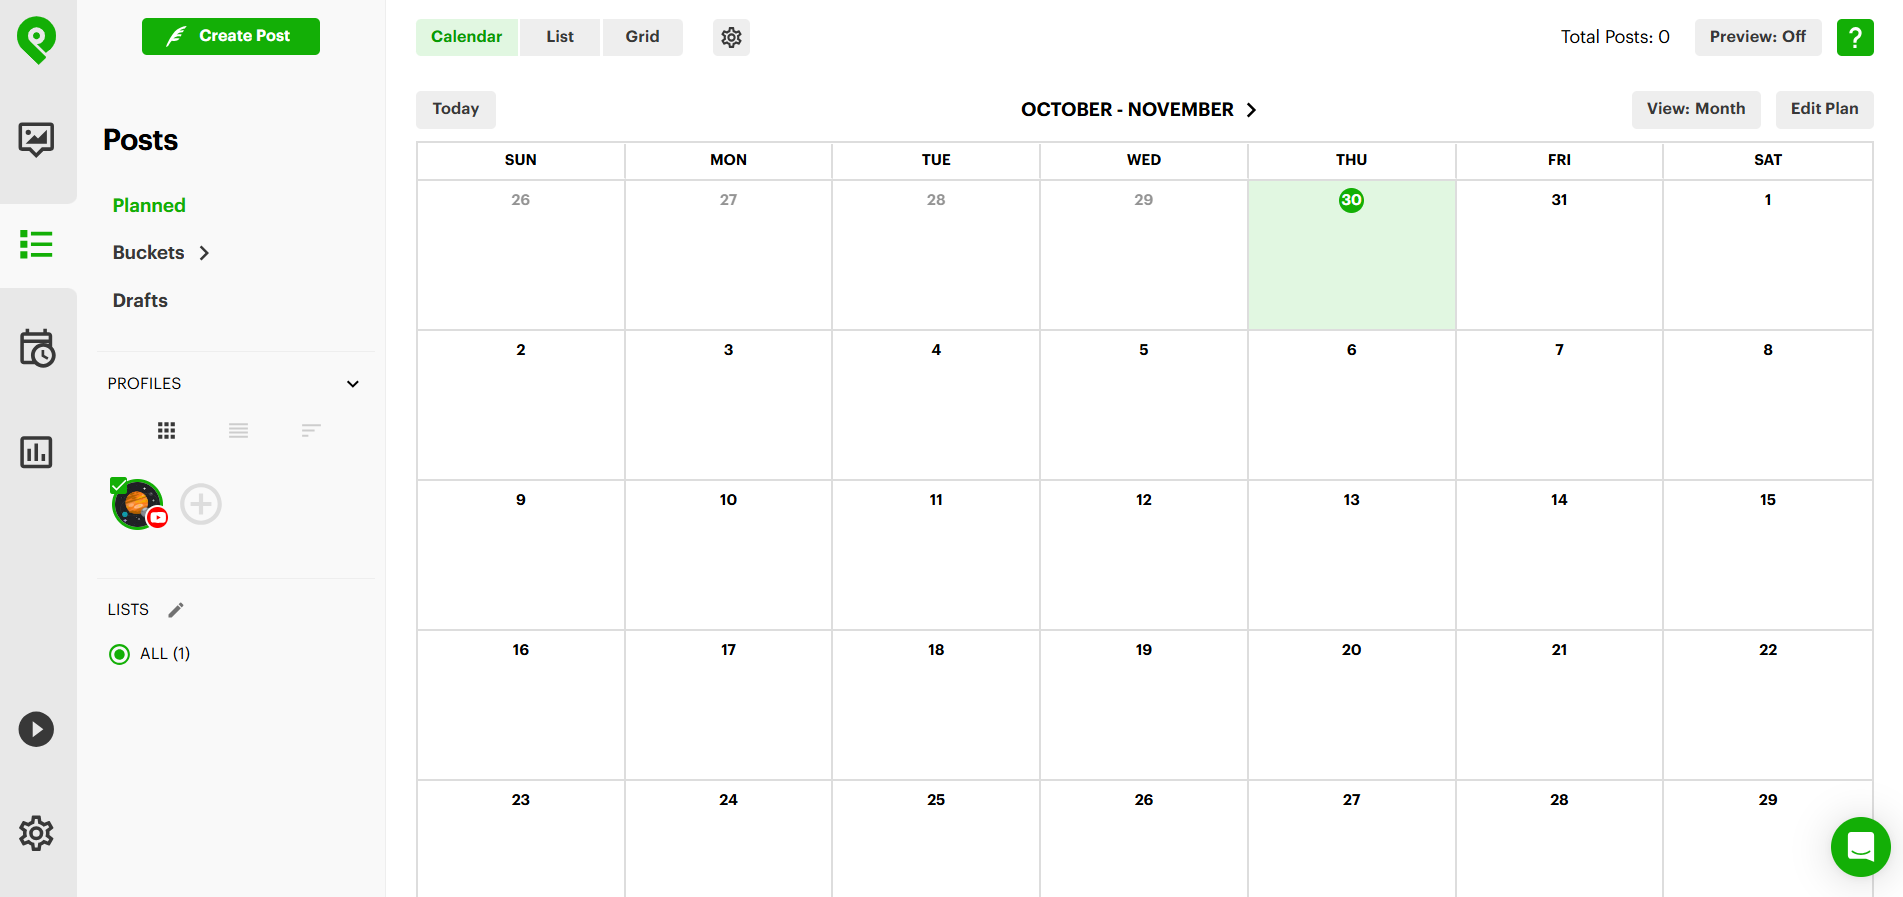1903x897 pixels.
Task: Select the ALL (1) list radio button
Action: (x=120, y=654)
